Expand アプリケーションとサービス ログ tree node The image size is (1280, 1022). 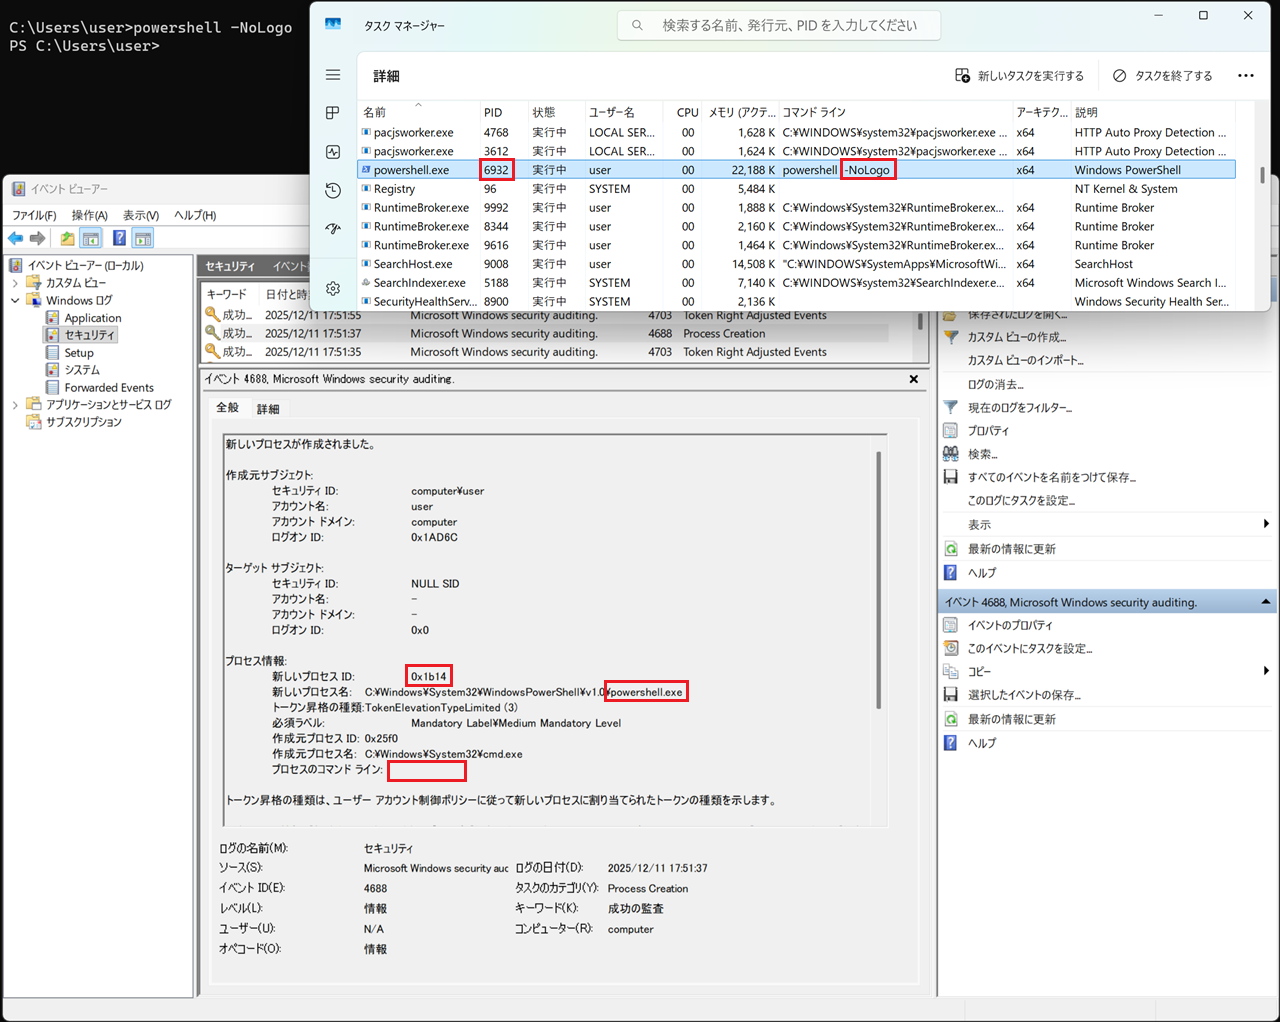[15, 405]
